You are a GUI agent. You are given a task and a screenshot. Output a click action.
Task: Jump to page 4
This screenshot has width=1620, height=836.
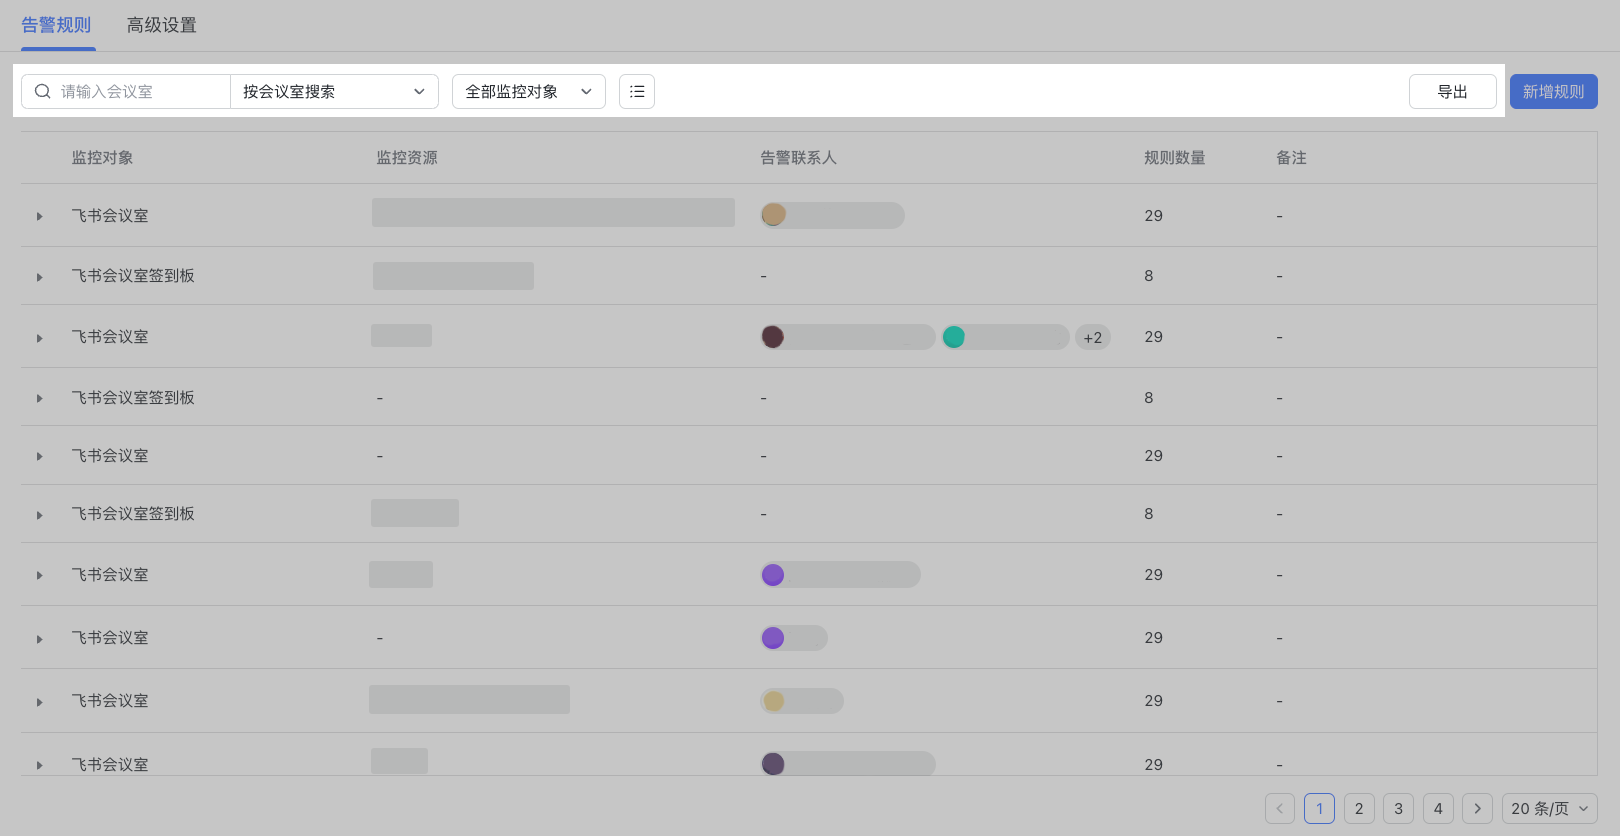tap(1438, 809)
